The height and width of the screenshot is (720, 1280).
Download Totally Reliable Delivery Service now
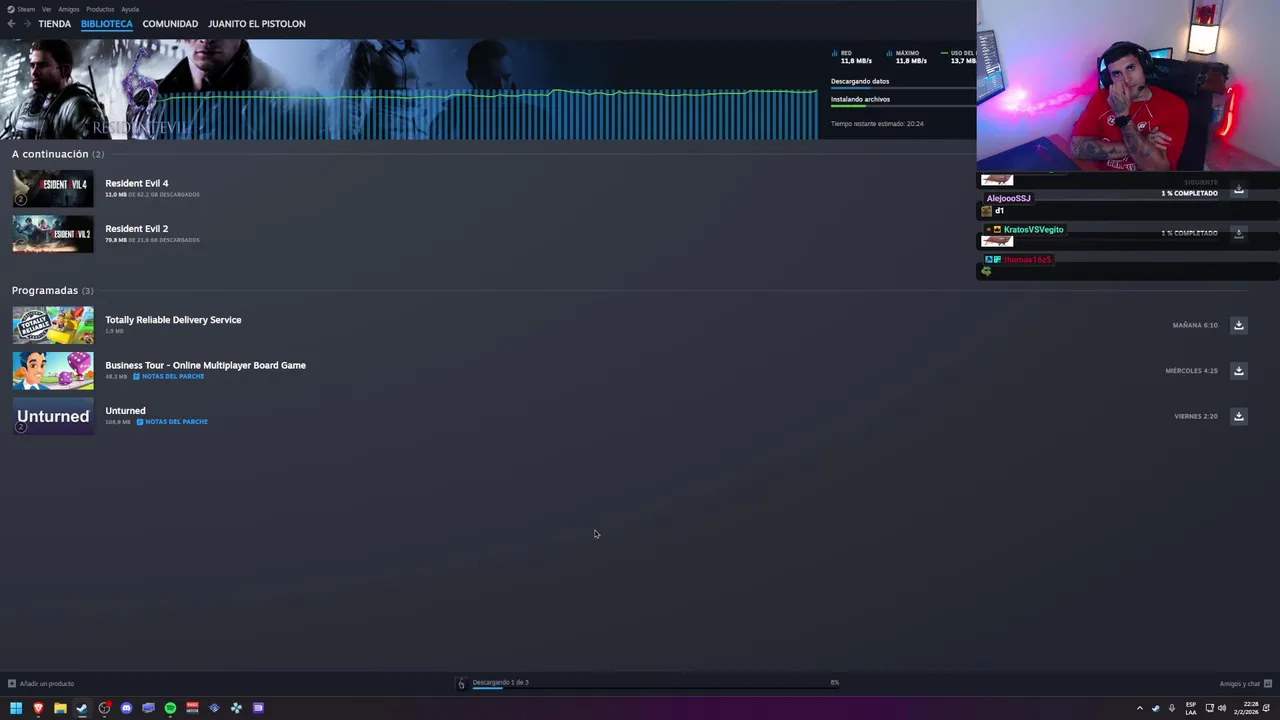click(1238, 325)
